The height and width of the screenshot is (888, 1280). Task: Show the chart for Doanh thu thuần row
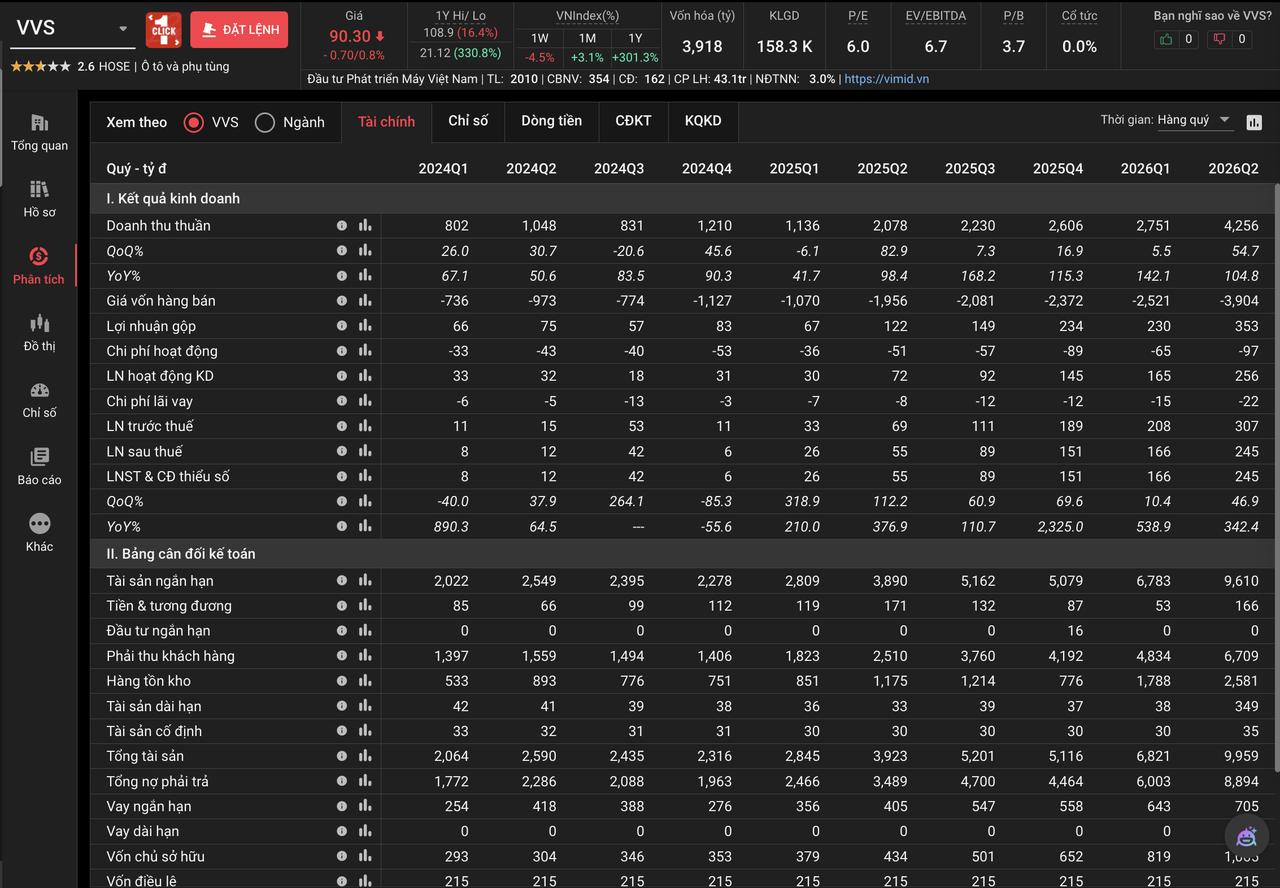(365, 226)
